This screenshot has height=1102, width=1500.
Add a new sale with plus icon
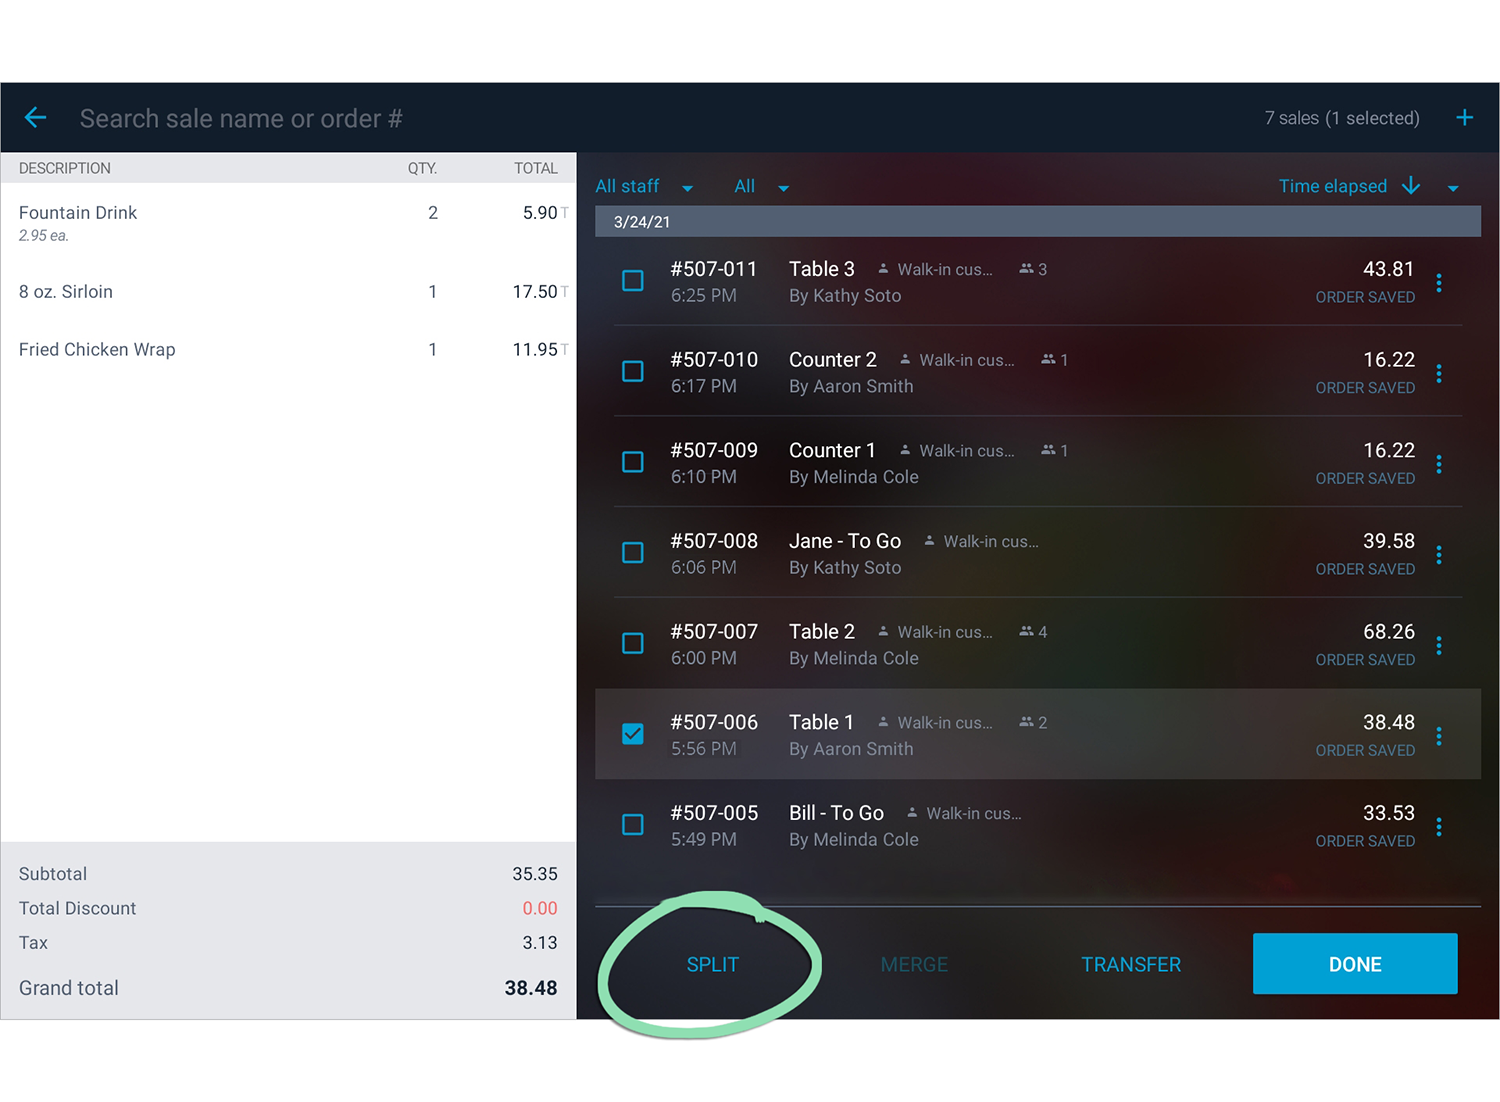1464,118
